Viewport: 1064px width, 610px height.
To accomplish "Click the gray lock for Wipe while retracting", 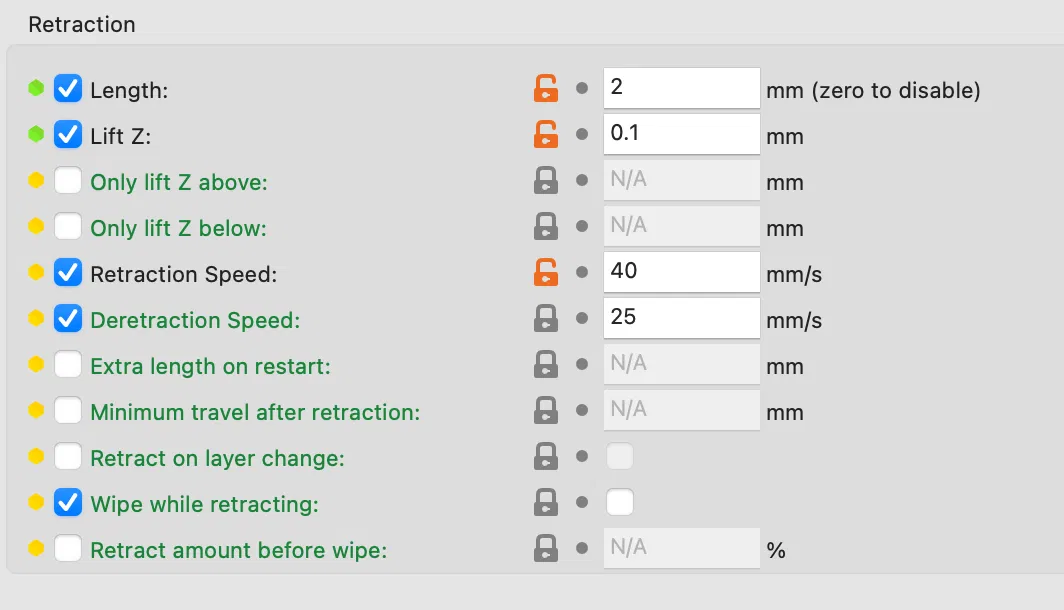I will 545,503.
